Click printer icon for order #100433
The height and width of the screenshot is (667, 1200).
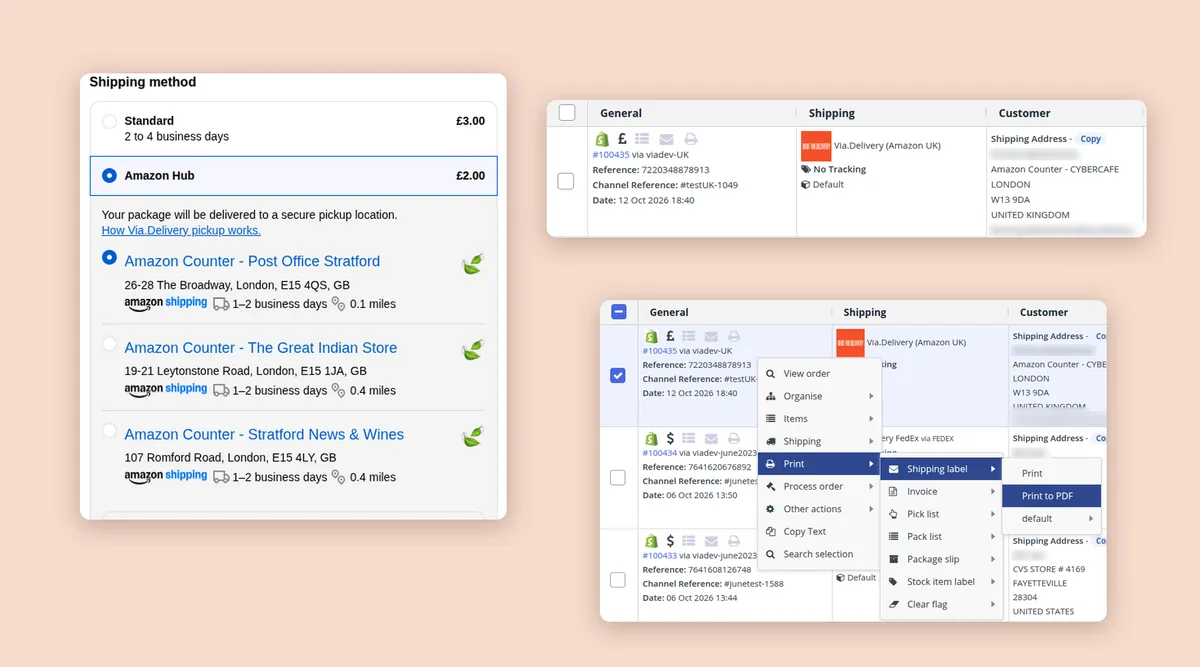[734, 541]
